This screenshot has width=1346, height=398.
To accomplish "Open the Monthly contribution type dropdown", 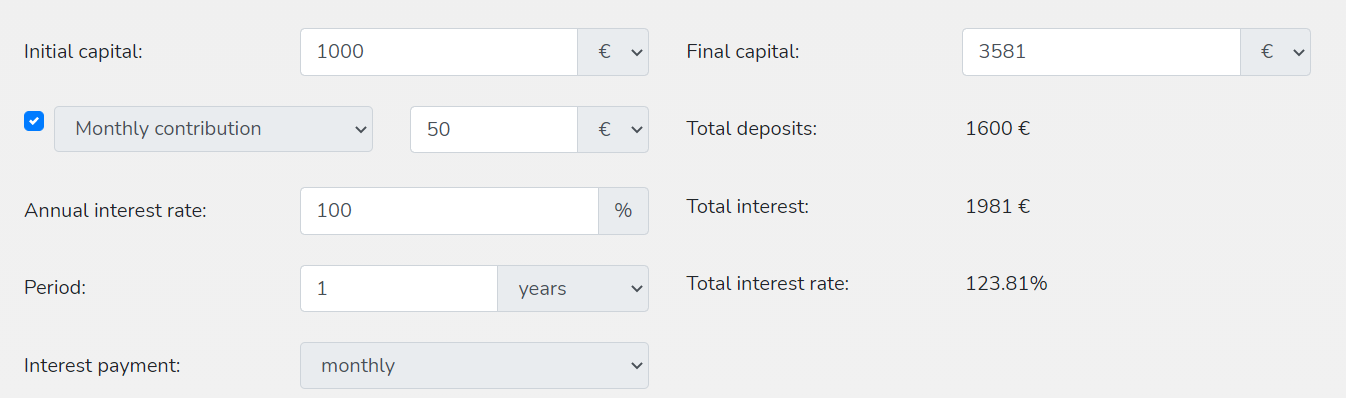I will pyautogui.click(x=213, y=129).
